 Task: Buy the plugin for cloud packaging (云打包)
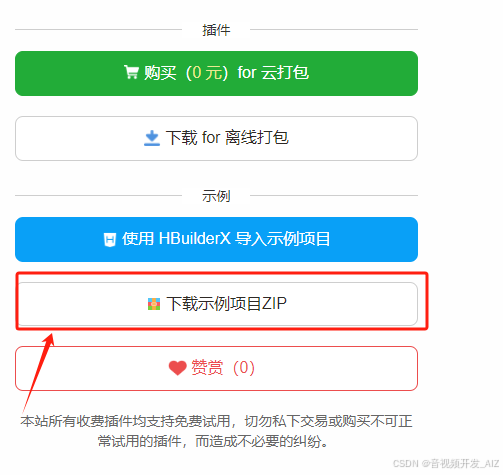click(x=216, y=73)
